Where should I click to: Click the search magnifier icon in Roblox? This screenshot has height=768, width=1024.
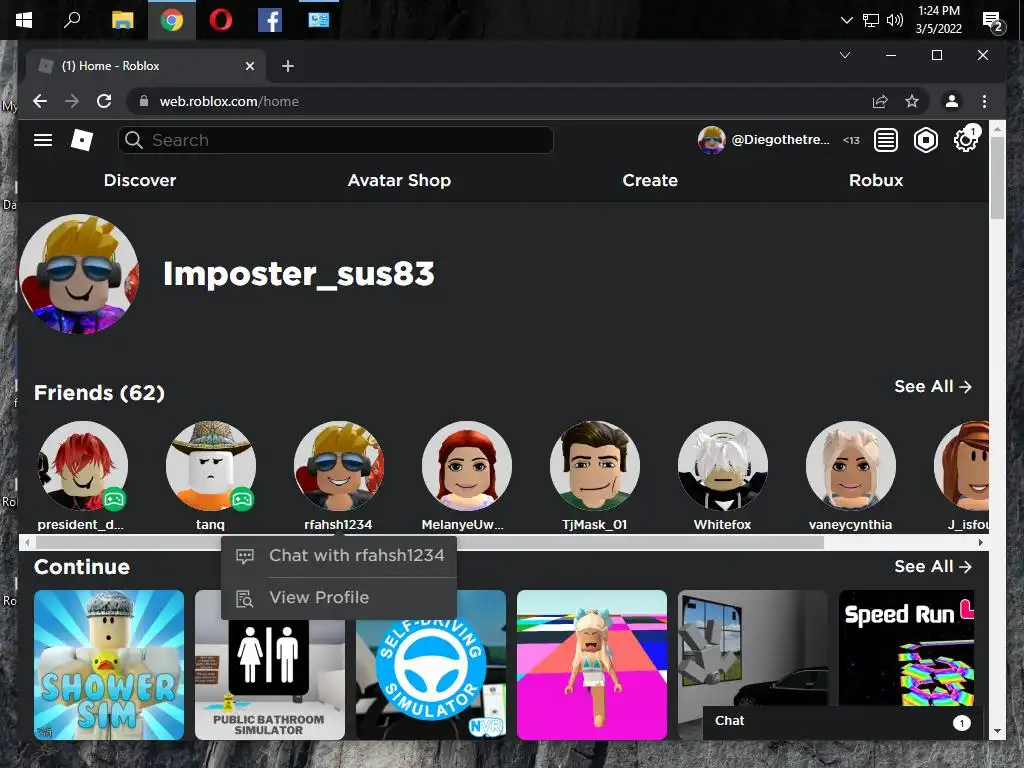134,140
